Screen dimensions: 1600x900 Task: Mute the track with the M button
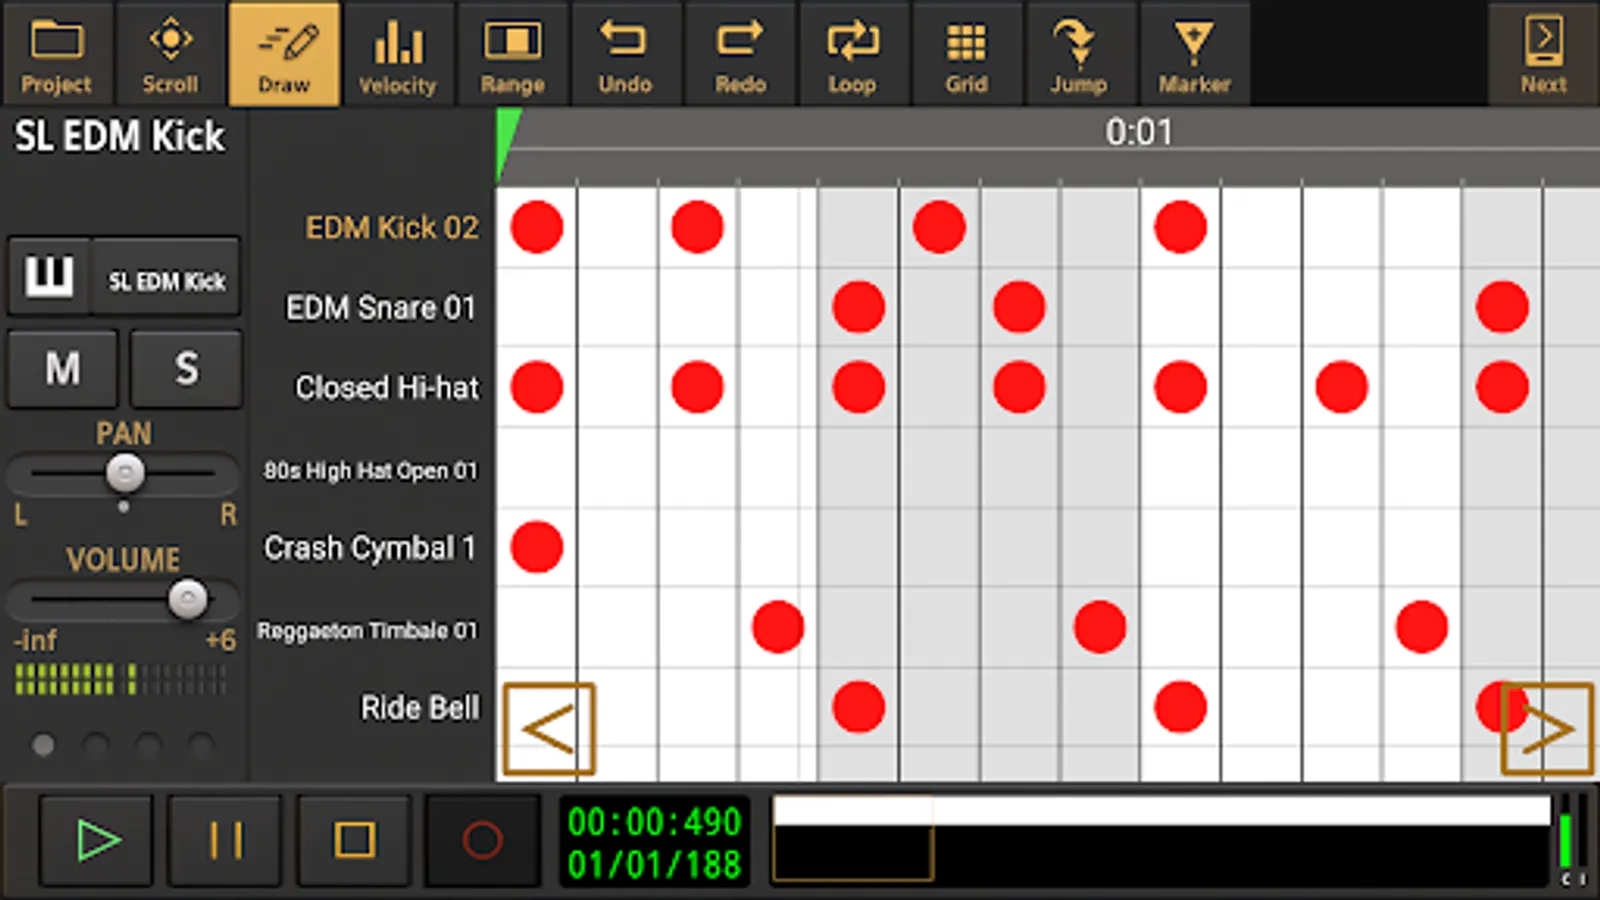[x=63, y=368]
